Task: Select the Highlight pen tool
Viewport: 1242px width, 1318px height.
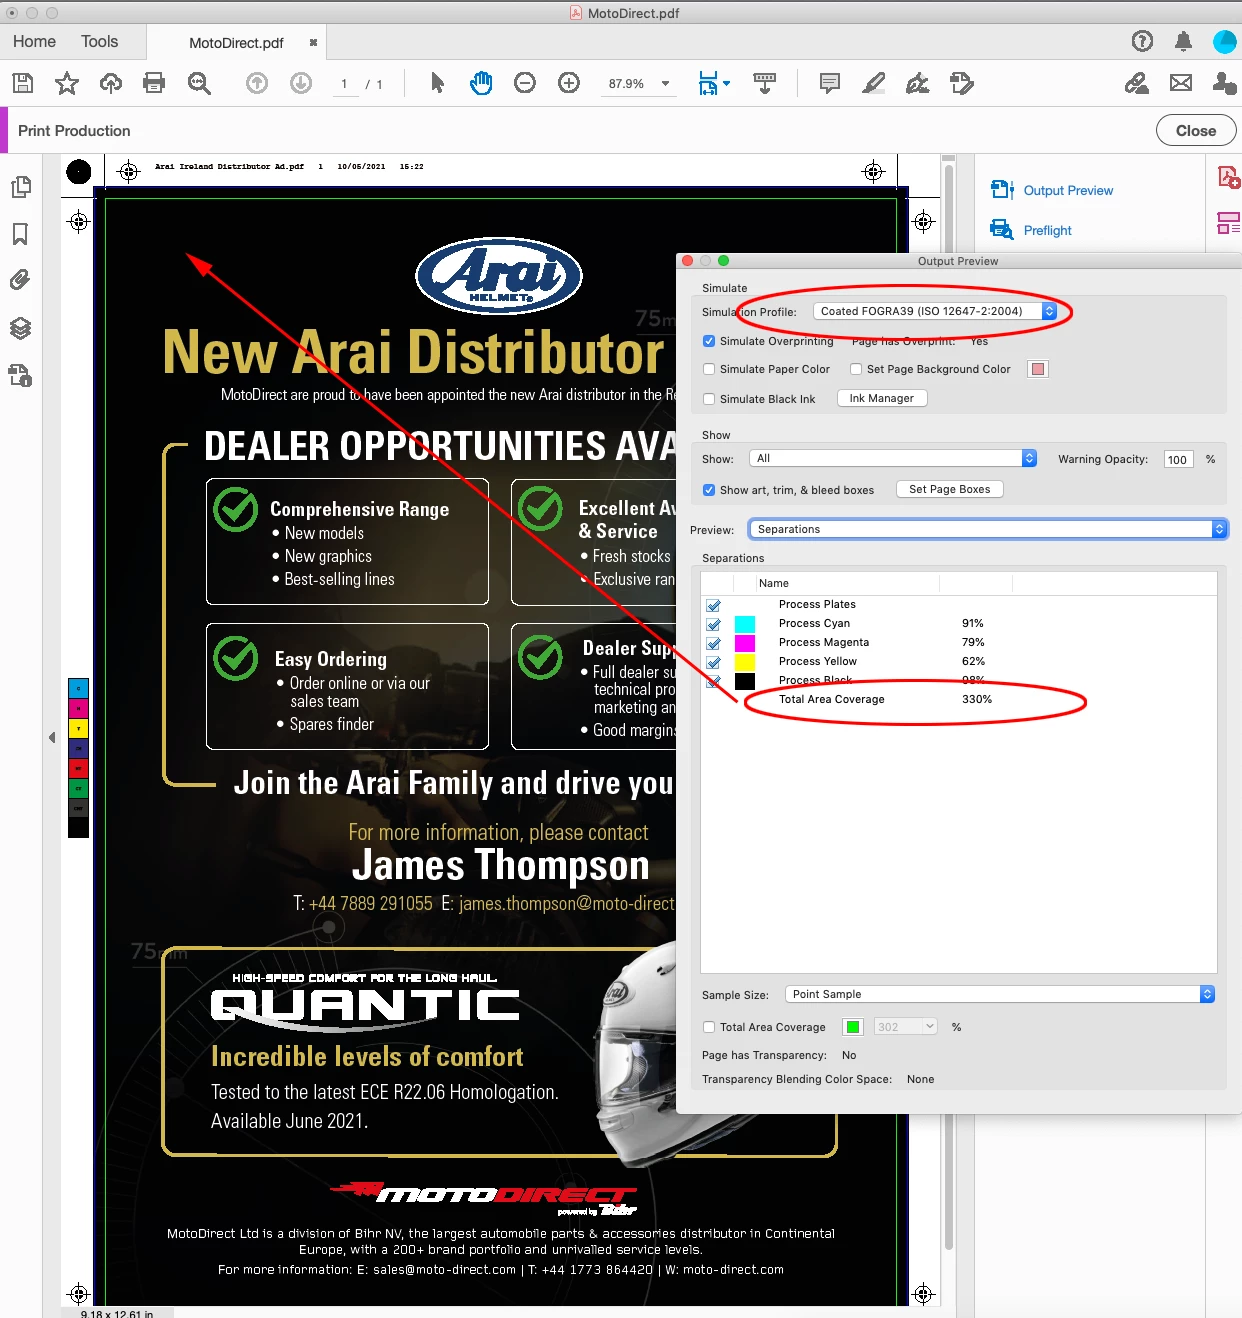Action: click(874, 83)
